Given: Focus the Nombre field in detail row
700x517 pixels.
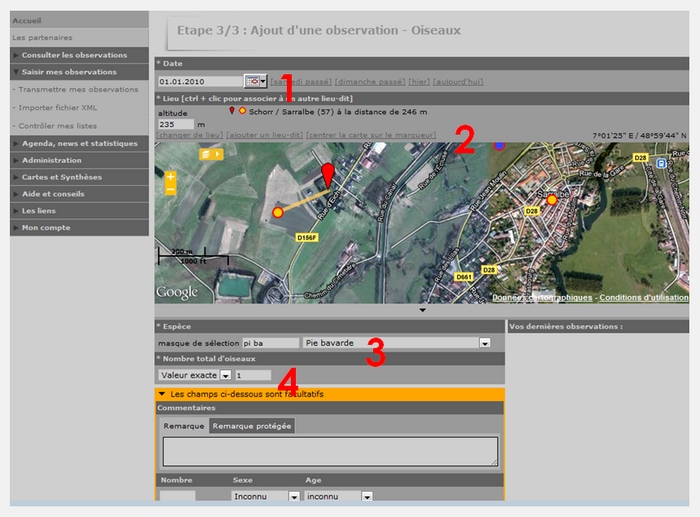Looking at the screenshot, I should tap(177, 496).
